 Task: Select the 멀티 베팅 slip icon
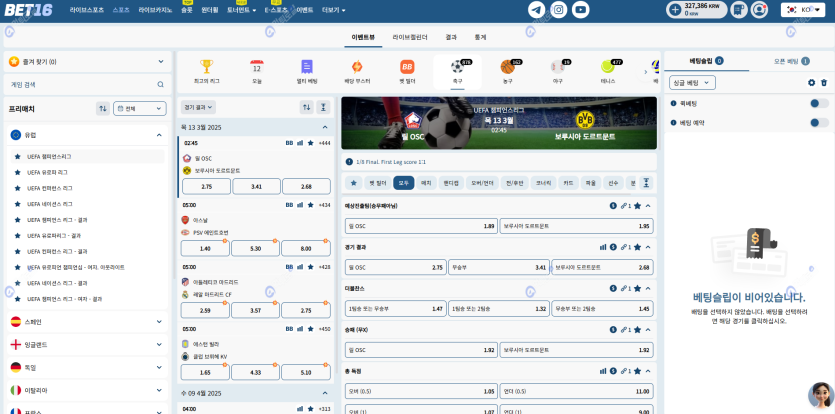307,67
